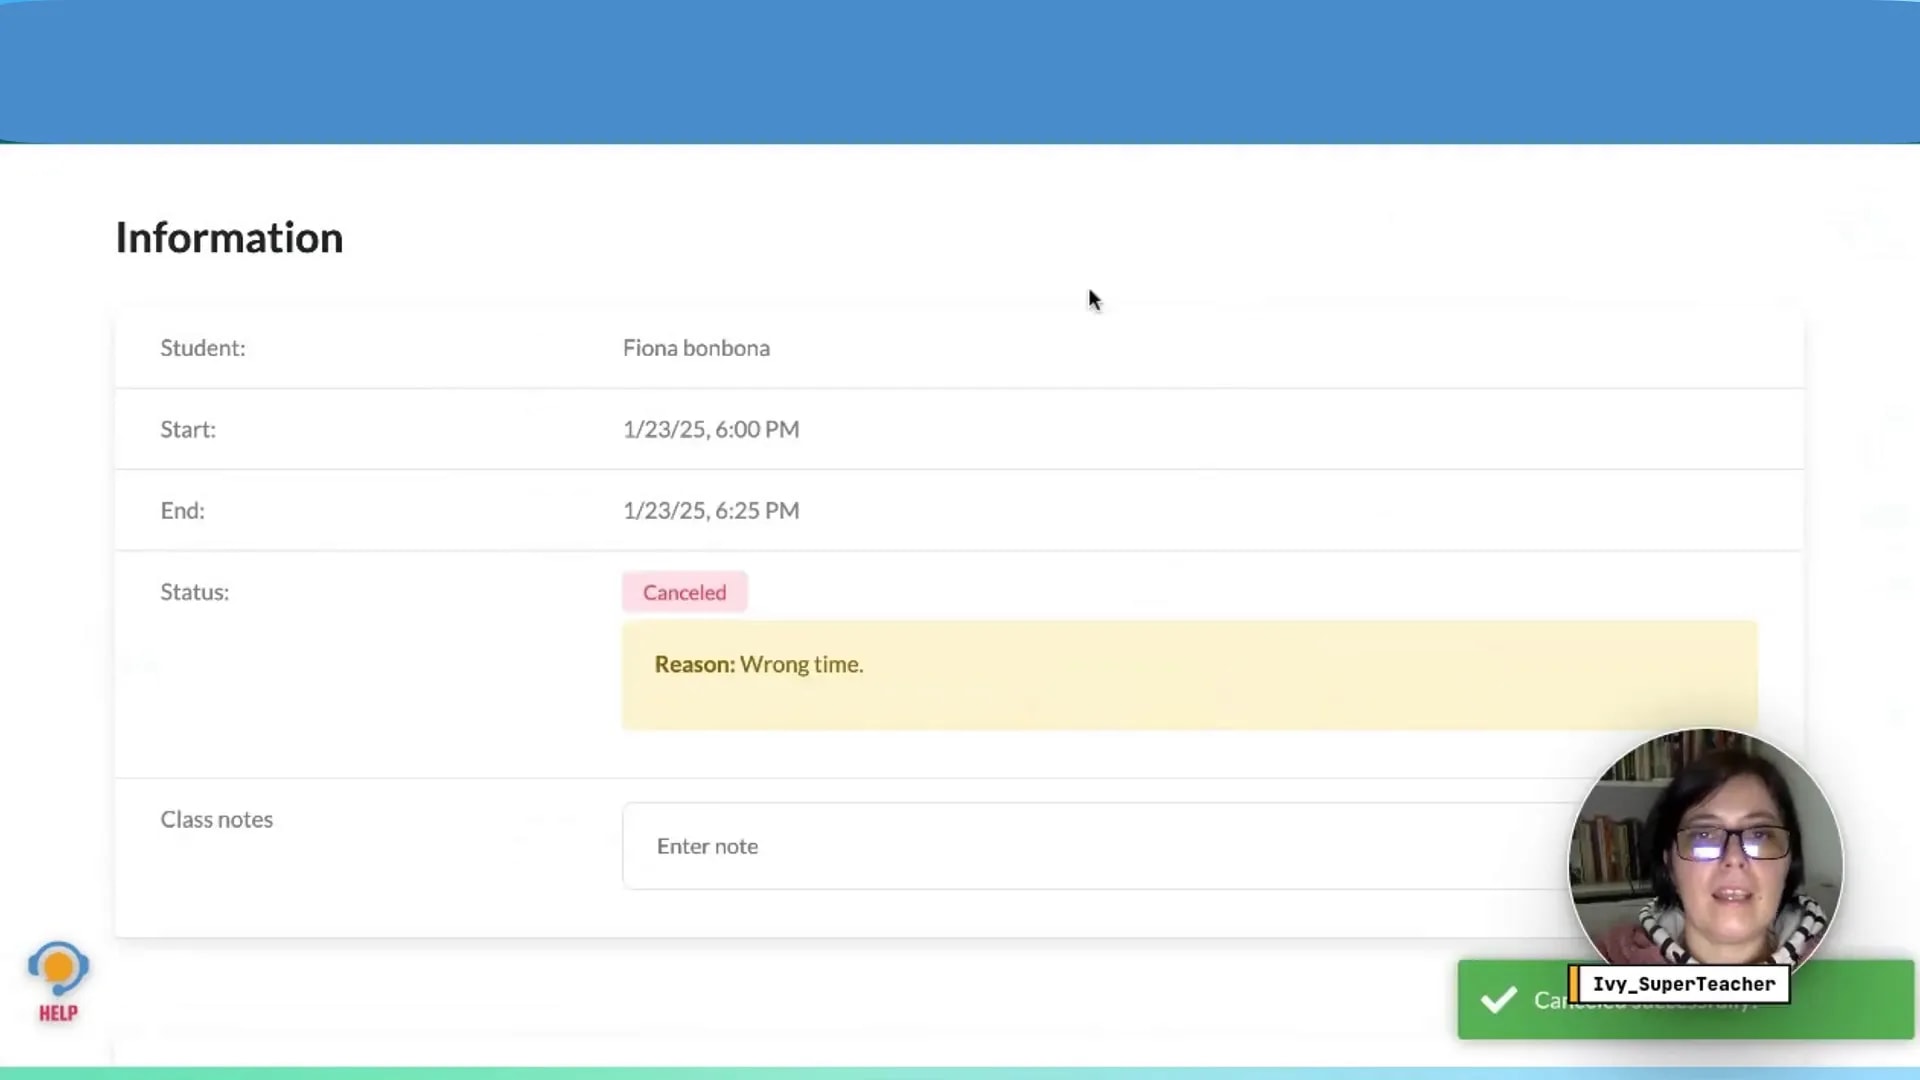This screenshot has height=1080, width=1920.
Task: Click the Ivy_SuperTeacher name tag
Action: click(1683, 984)
